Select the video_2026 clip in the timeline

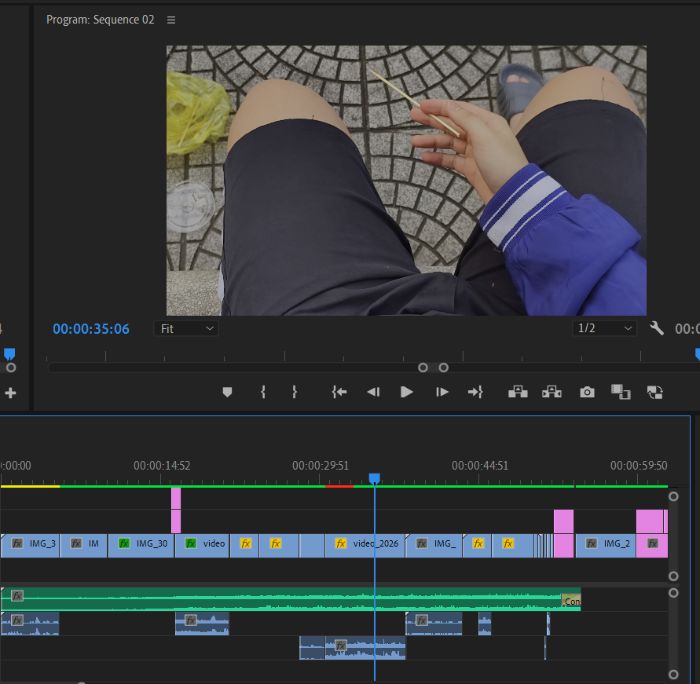[x=365, y=546]
